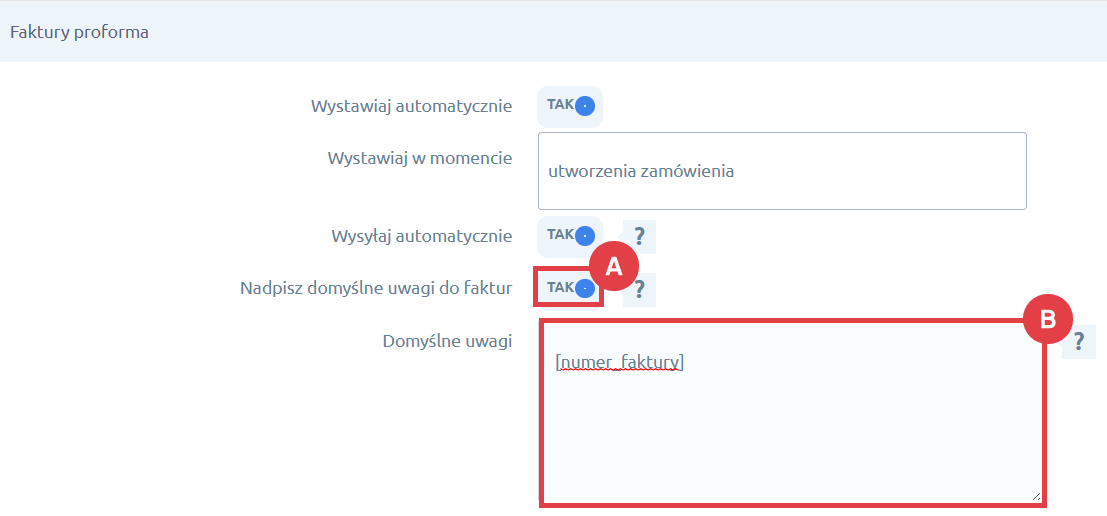1107x516 pixels.
Task: Focus the Domyślne uwagi text area
Action: 792,430
